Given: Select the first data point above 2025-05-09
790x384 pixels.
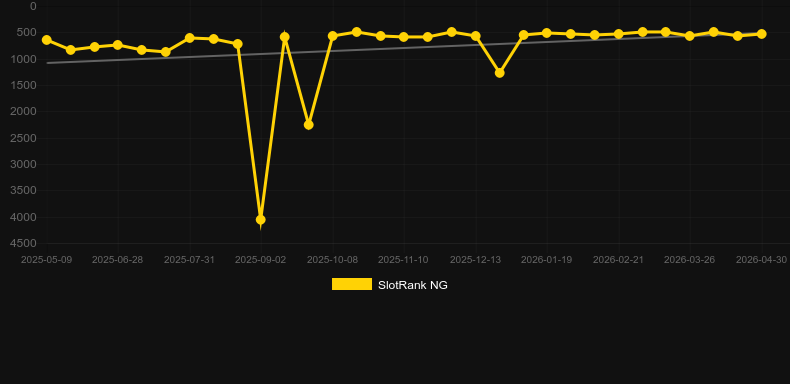Looking at the screenshot, I should (x=46, y=40).
